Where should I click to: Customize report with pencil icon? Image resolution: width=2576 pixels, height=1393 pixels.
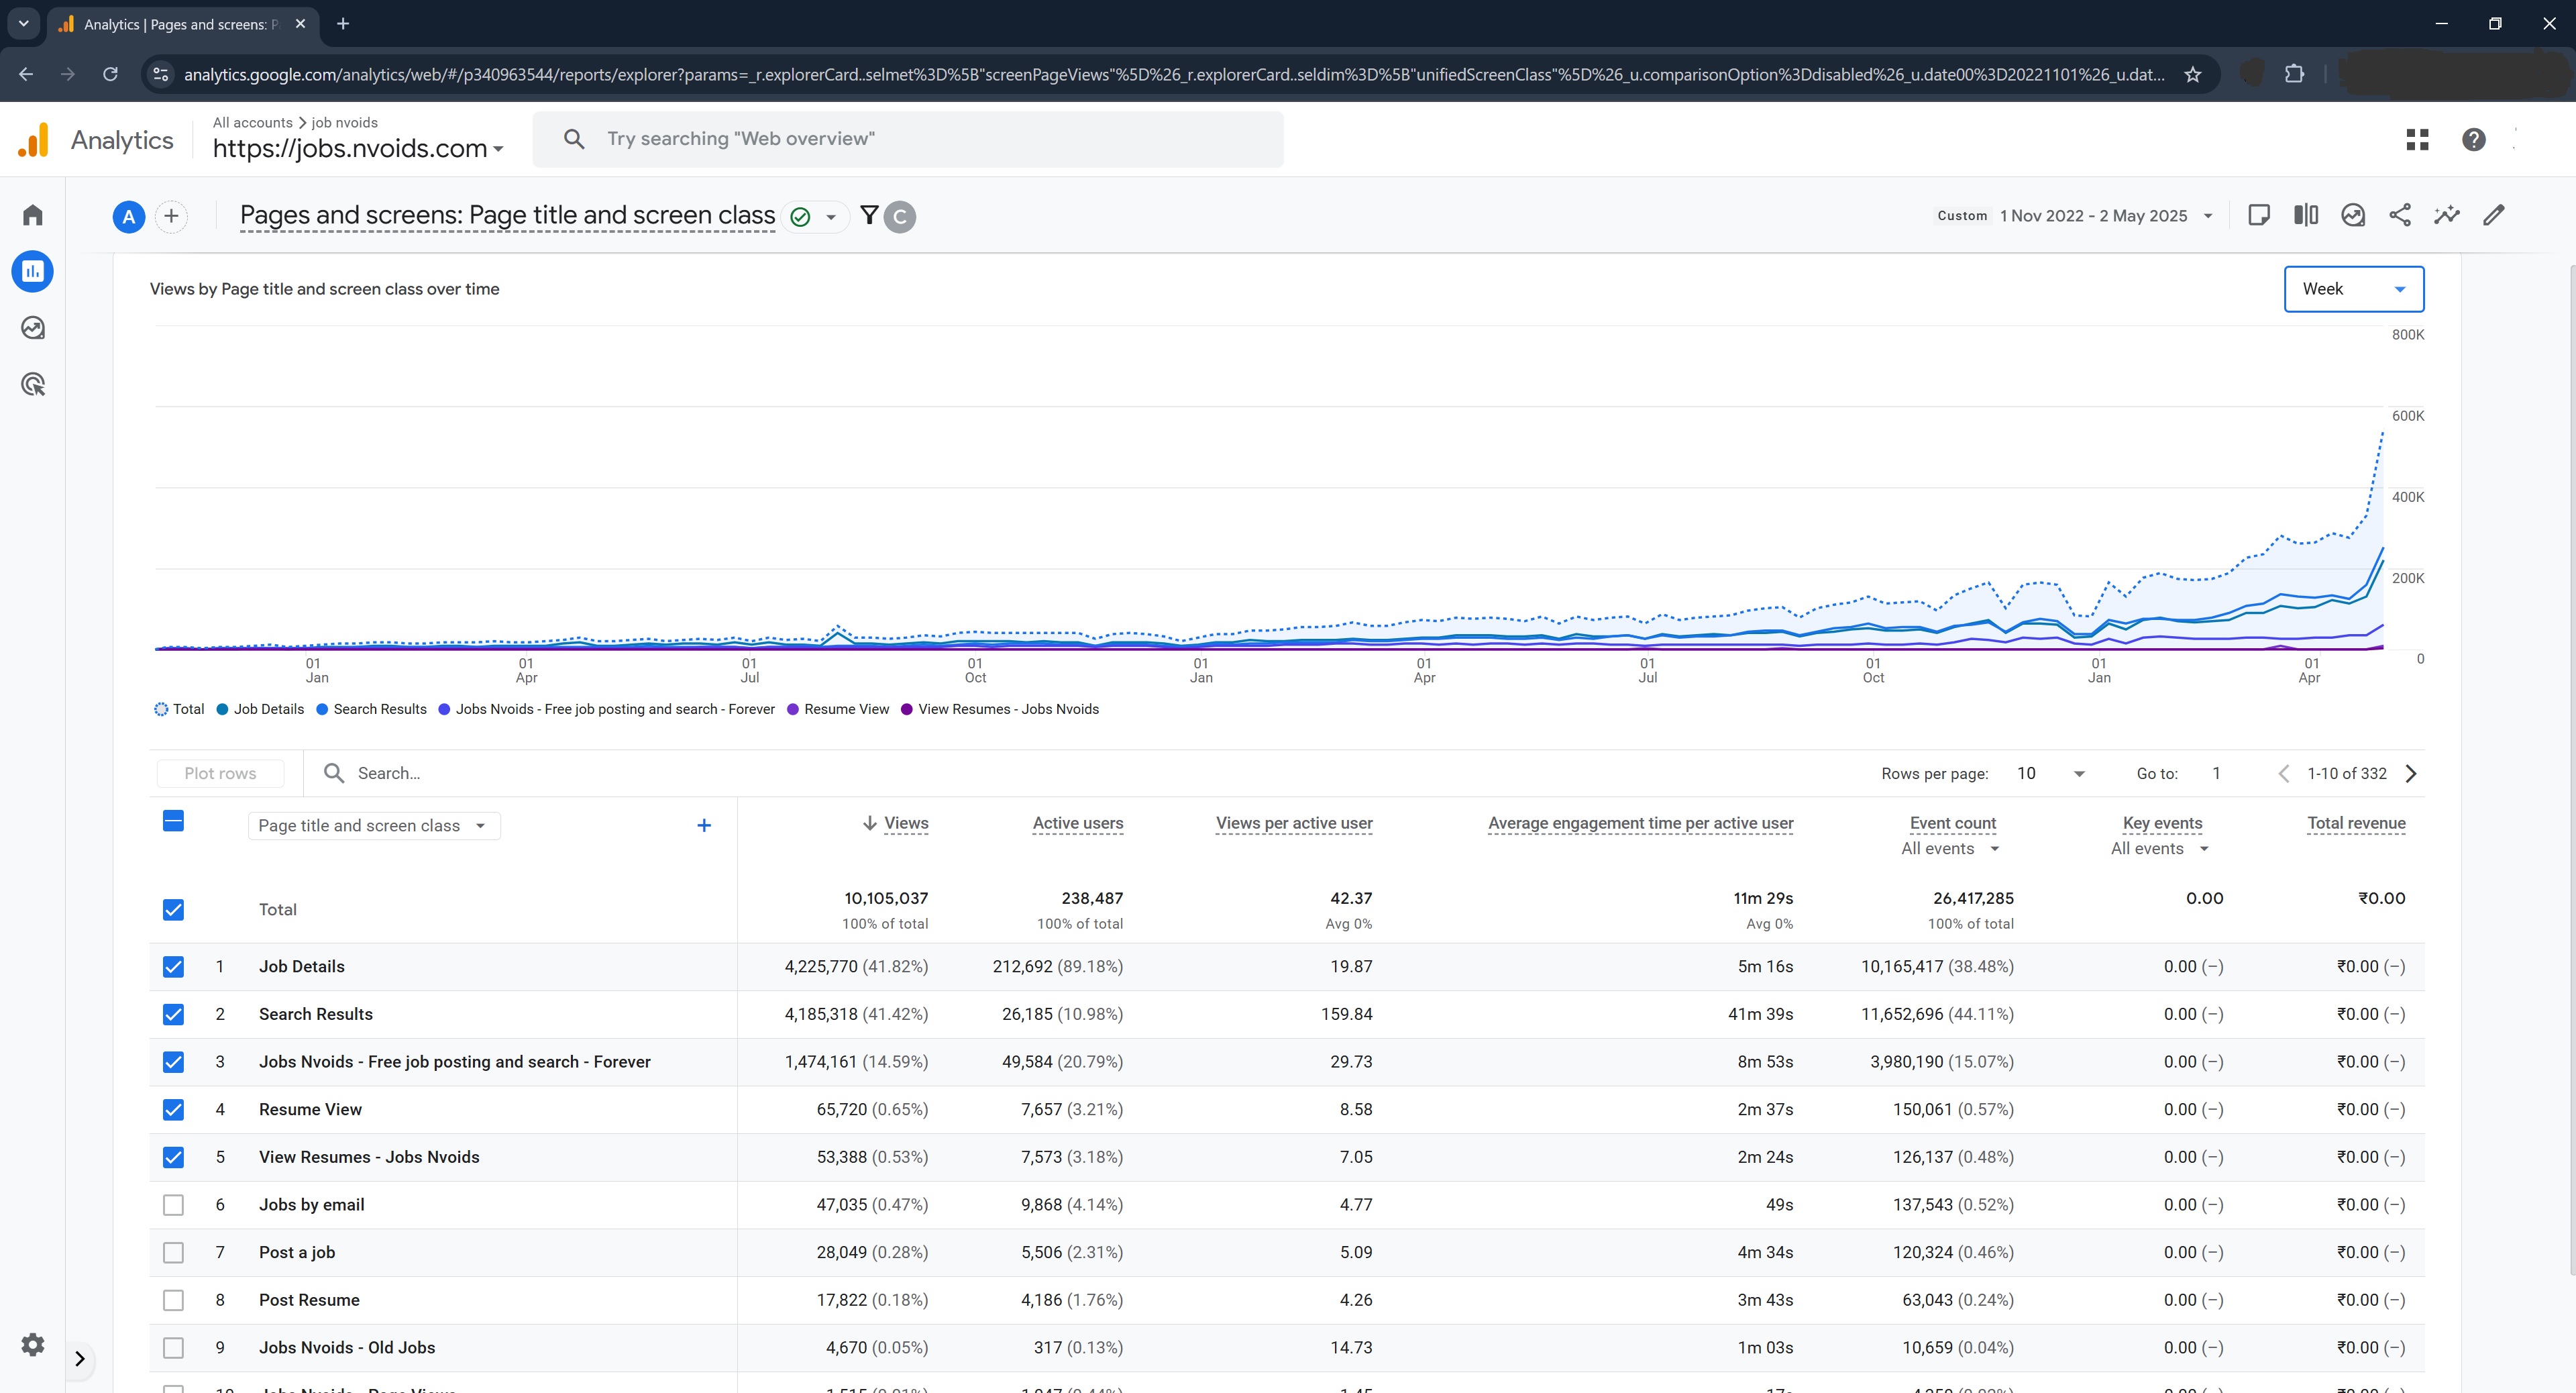[2494, 215]
